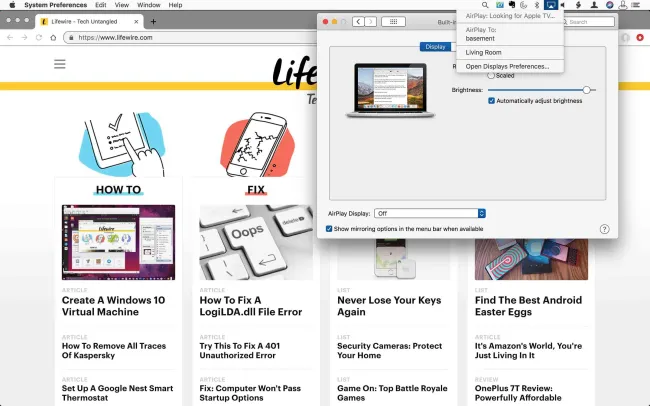Open Spotlight search magnifier in the menu bar

click(485, 5)
